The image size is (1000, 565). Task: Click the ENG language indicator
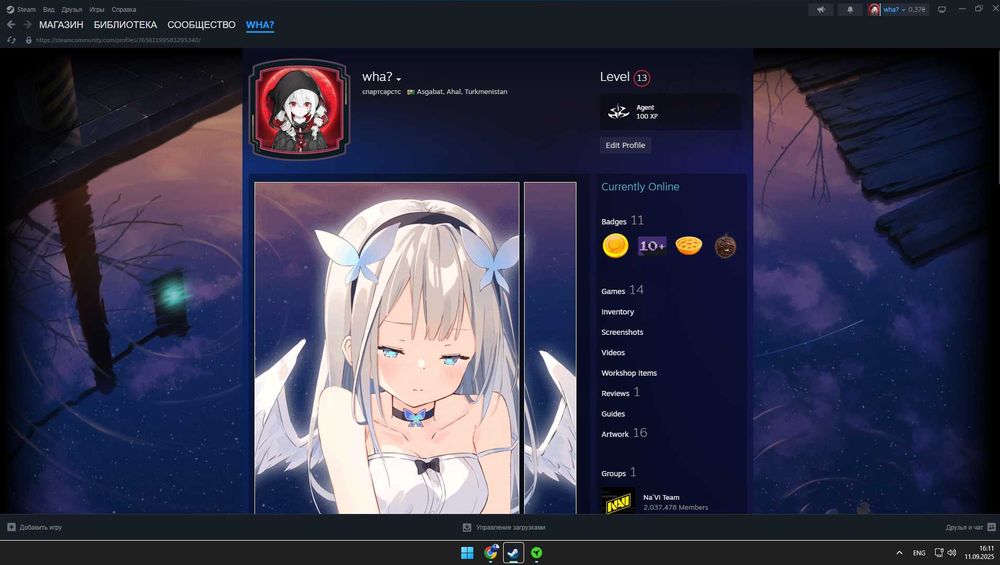919,553
